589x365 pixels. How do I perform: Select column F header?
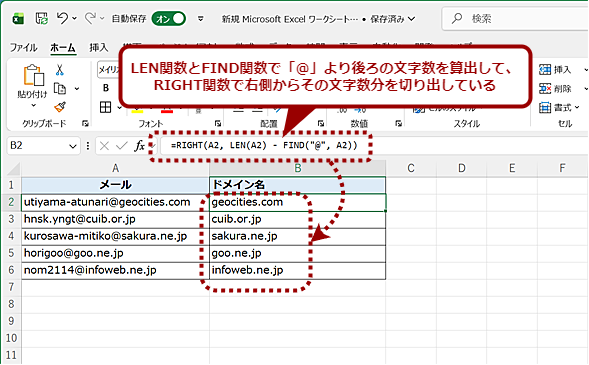pos(562,168)
